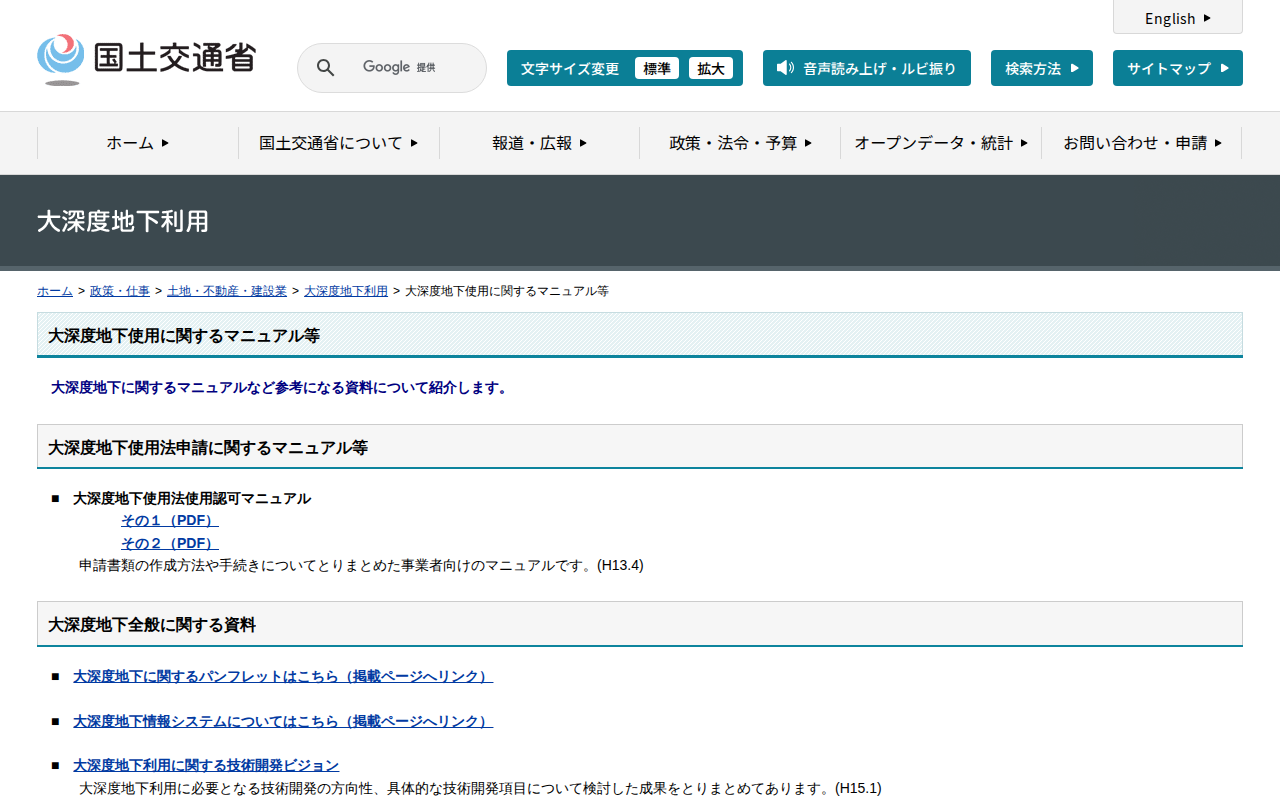This screenshot has width=1280, height=800.
Task: Click the MLIT logo in the header
Action: click(146, 59)
